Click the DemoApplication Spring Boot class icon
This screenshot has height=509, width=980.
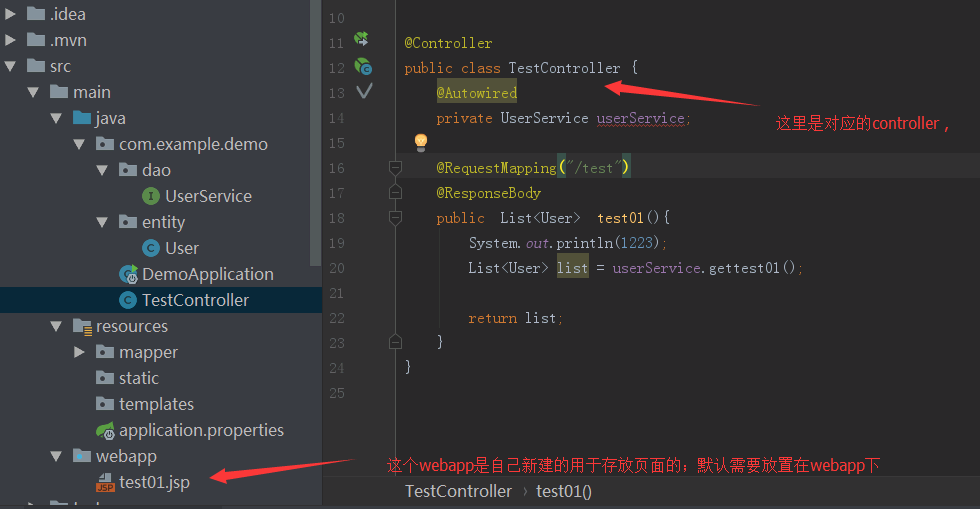(128, 274)
